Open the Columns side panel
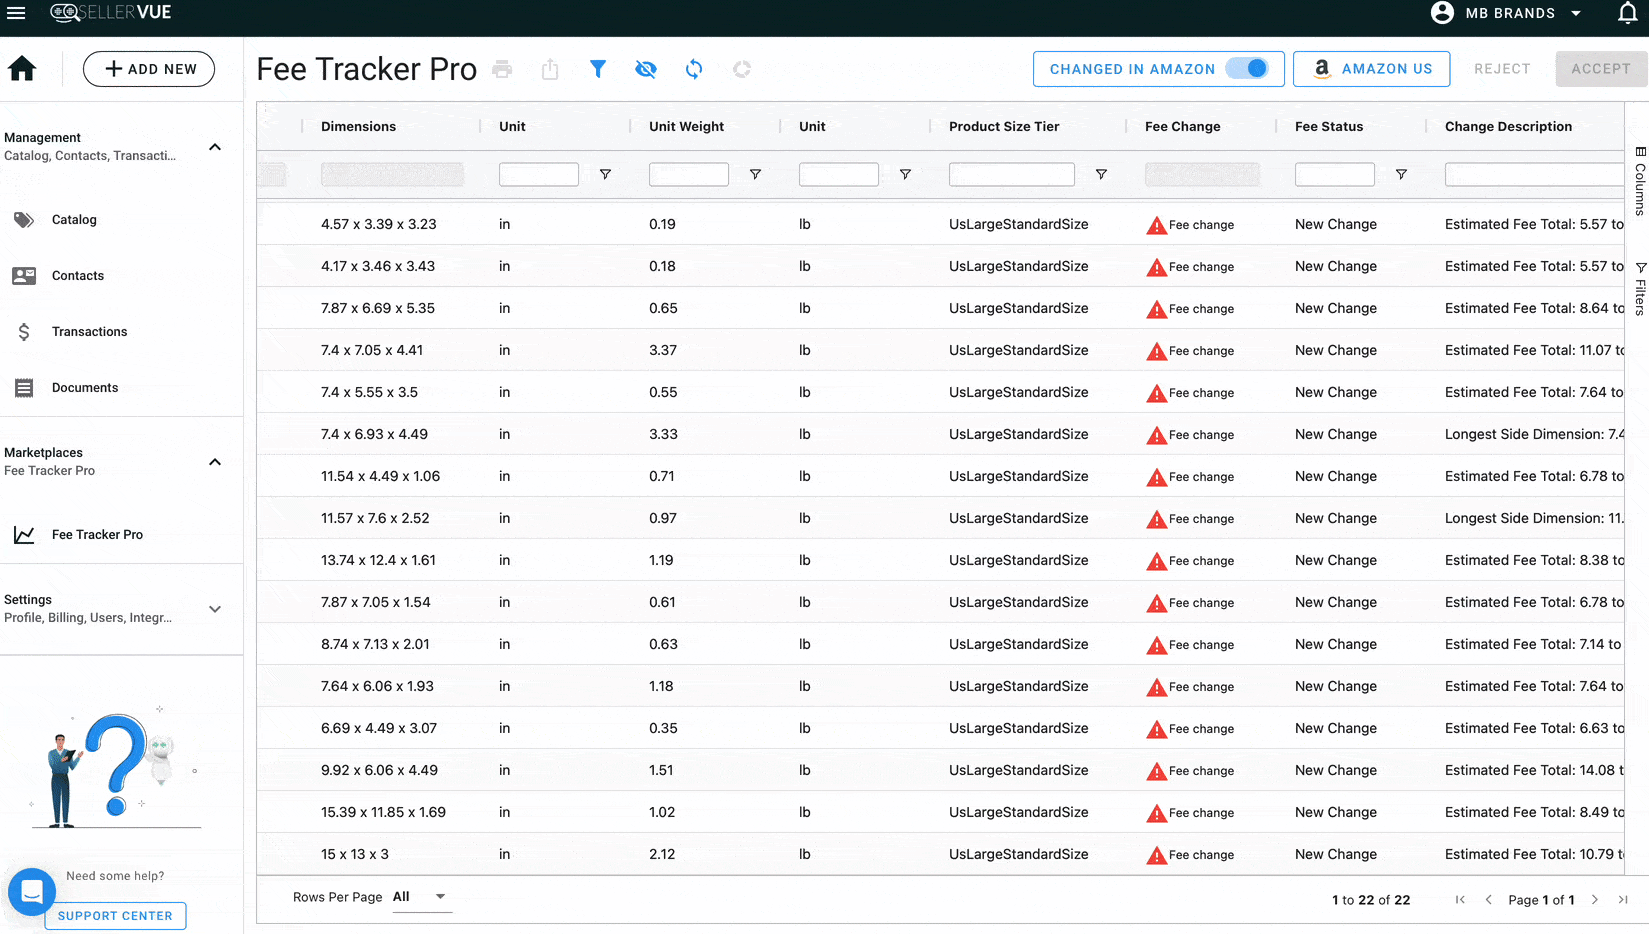This screenshot has height=934, width=1649. click(x=1640, y=181)
